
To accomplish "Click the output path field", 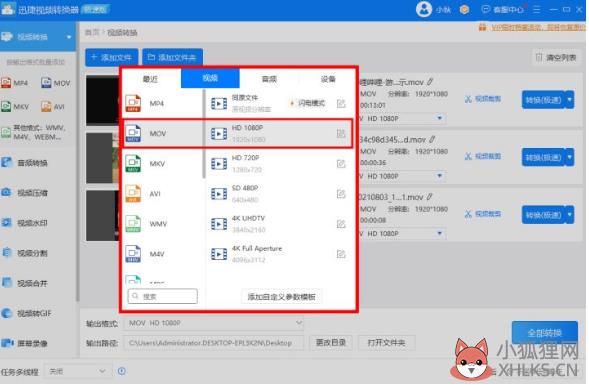I will [213, 343].
